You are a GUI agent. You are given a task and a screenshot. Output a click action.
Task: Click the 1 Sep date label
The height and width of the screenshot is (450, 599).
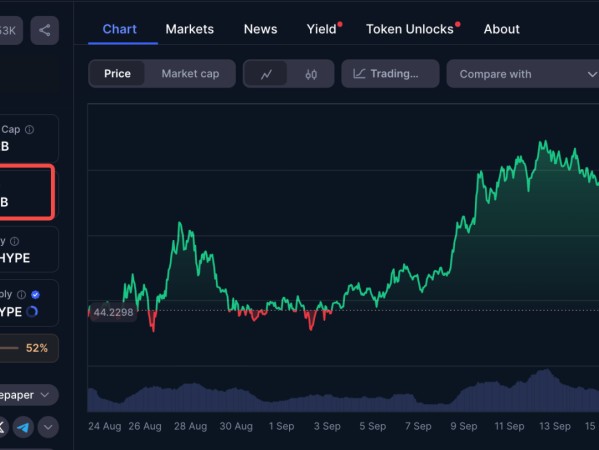(281, 426)
